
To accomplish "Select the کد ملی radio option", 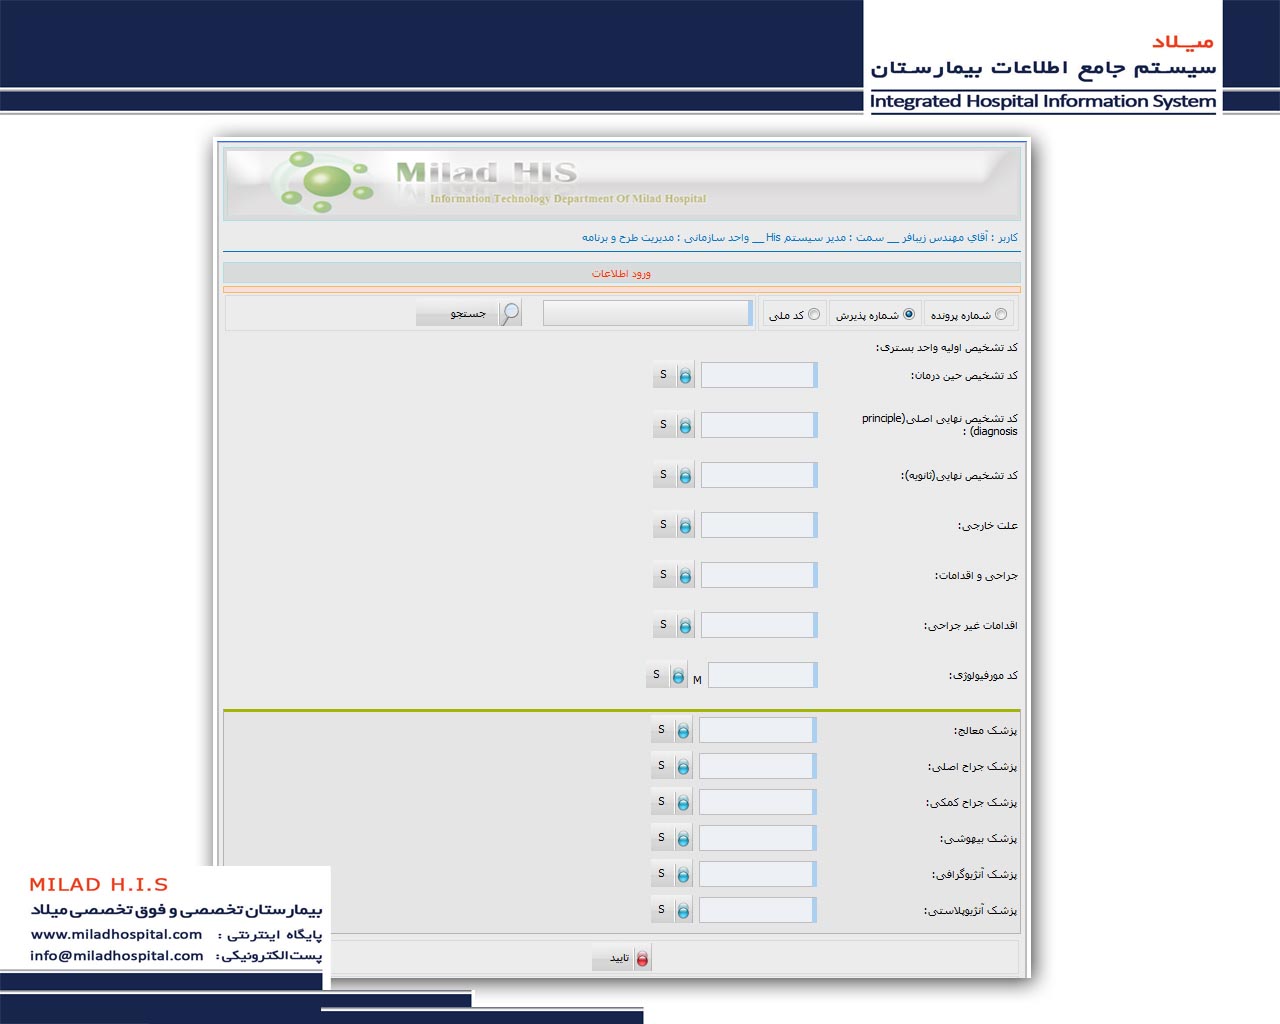I will click(x=814, y=314).
